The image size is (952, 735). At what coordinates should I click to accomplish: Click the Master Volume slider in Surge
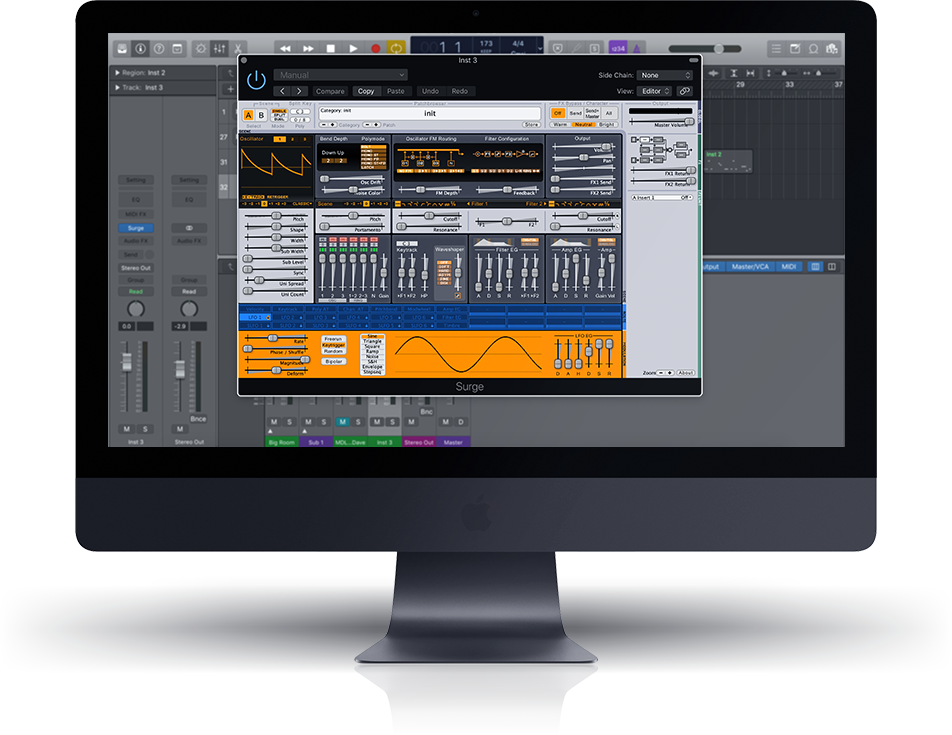(x=660, y=120)
